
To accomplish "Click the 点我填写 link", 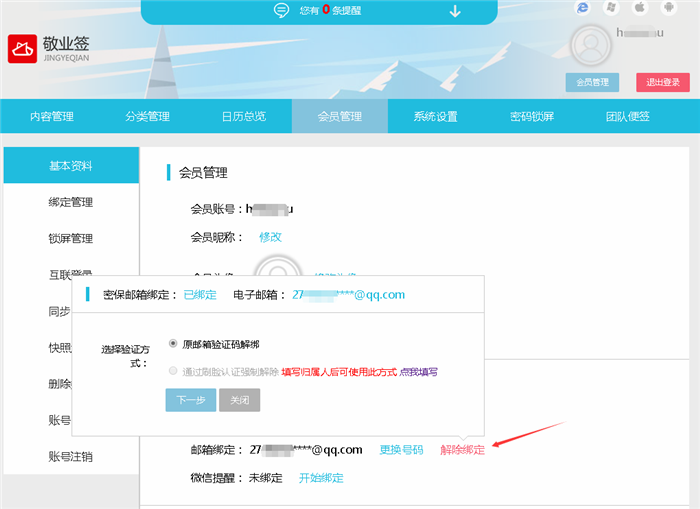I will point(418,371).
